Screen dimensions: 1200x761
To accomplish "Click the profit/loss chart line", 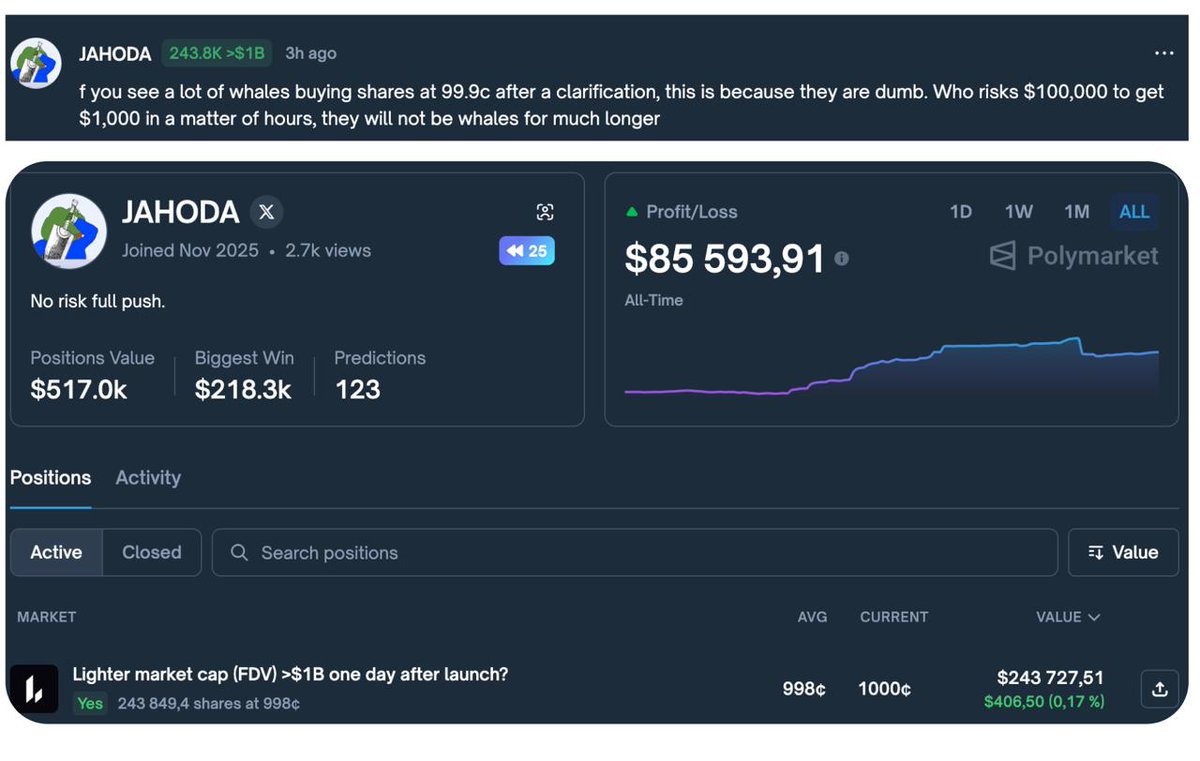I will pyautogui.click(x=891, y=367).
